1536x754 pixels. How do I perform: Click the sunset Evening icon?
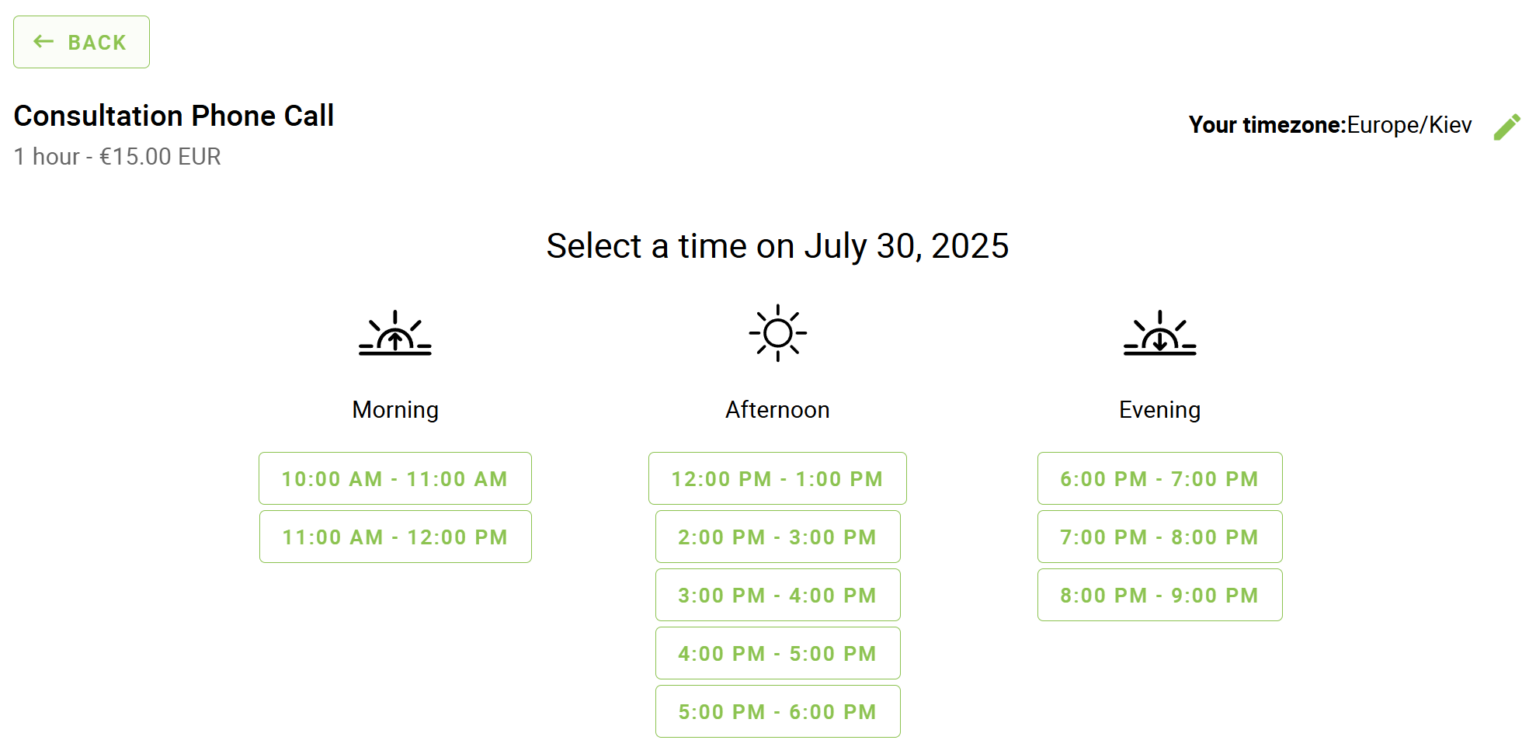click(1159, 333)
